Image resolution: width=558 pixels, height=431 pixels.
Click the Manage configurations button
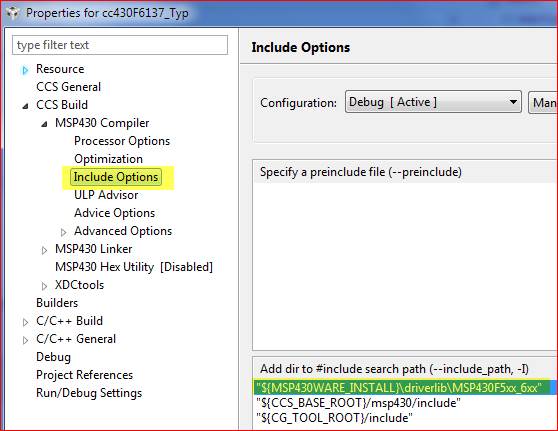[x=543, y=103]
